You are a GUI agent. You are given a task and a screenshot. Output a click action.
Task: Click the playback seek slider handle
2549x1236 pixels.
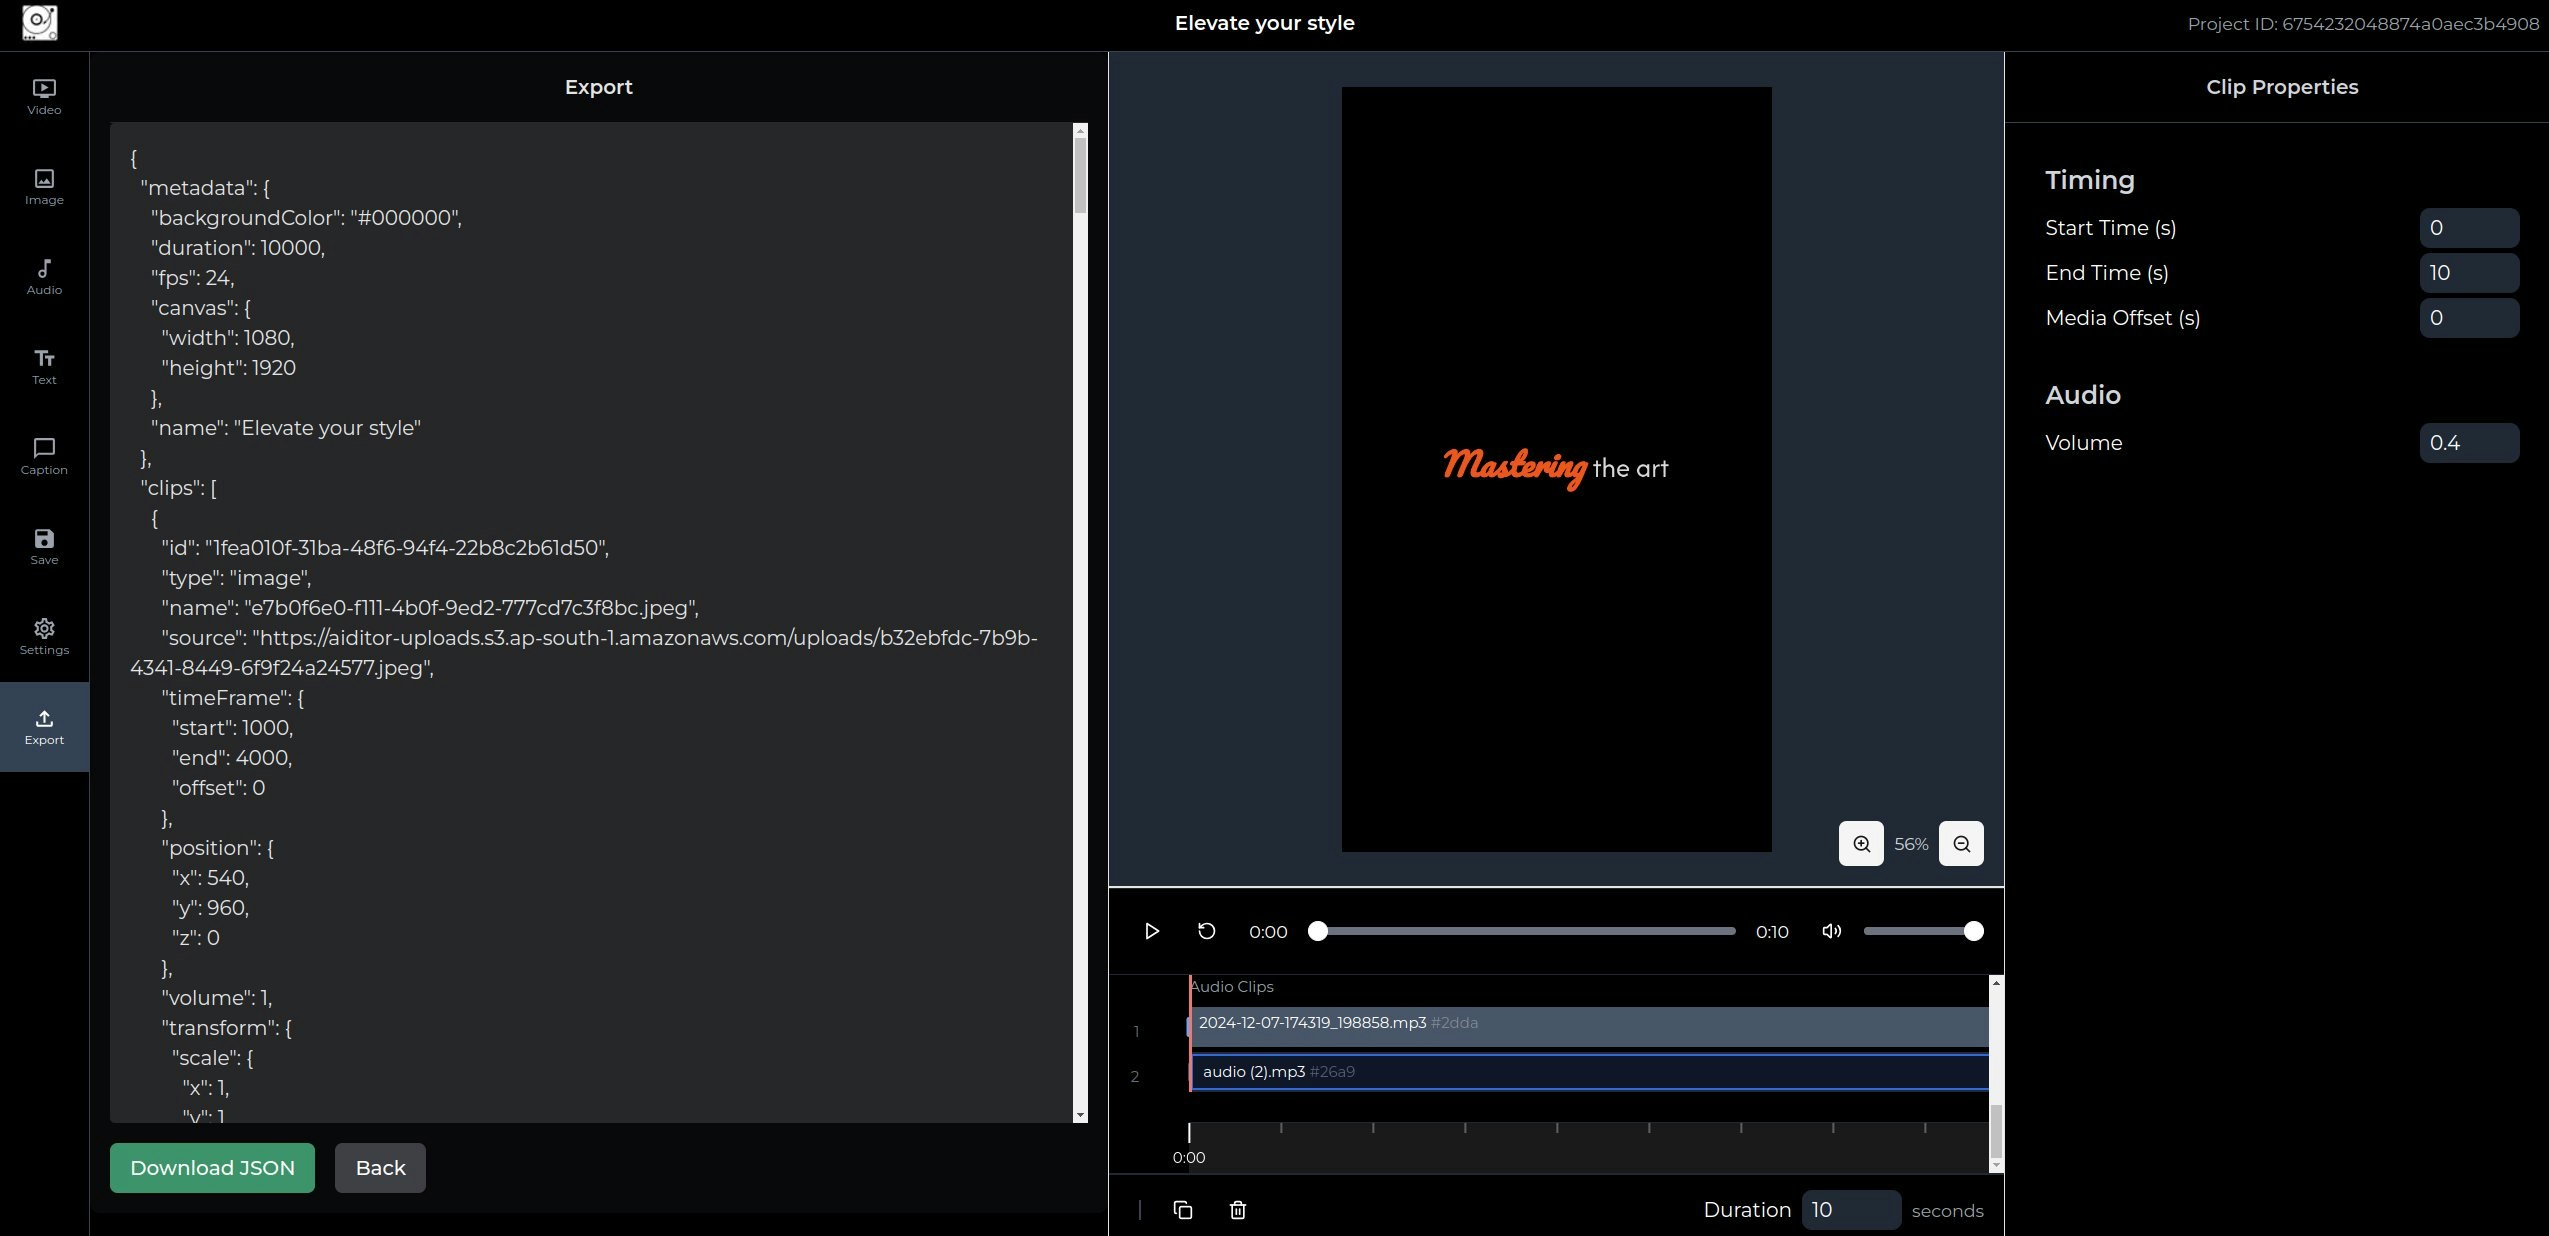pos(1318,931)
